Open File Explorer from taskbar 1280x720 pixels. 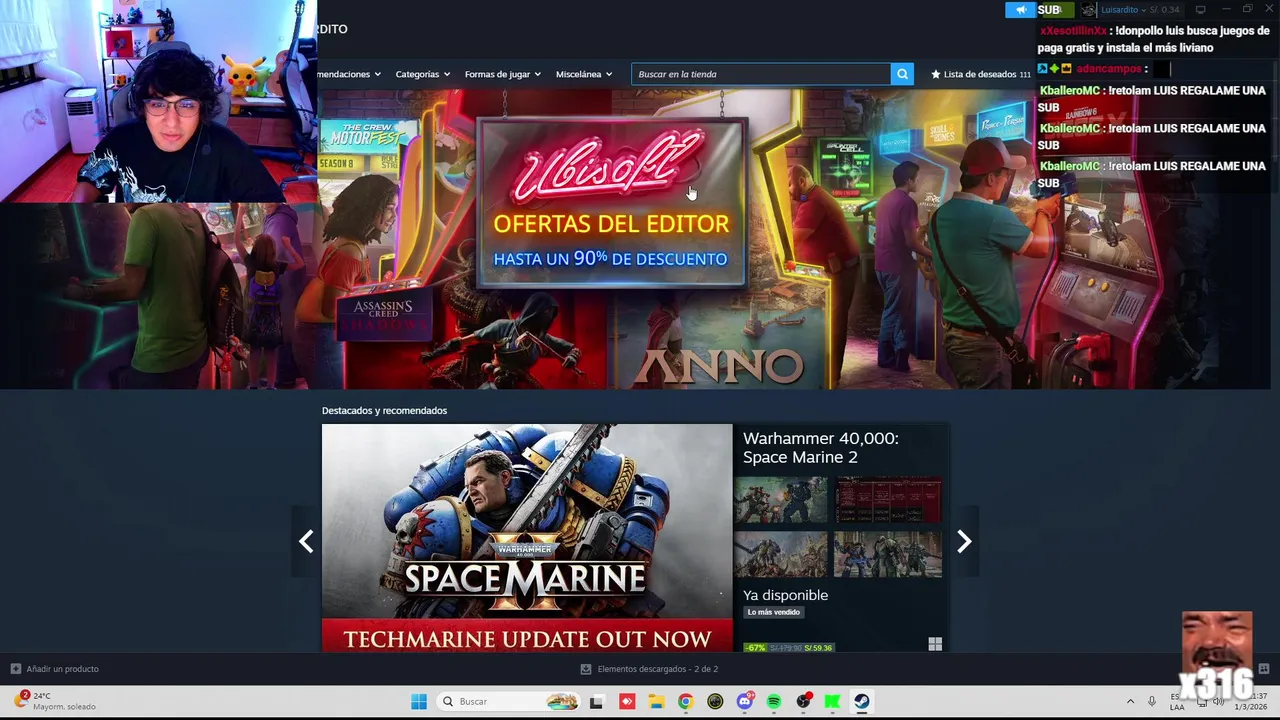tap(656, 702)
